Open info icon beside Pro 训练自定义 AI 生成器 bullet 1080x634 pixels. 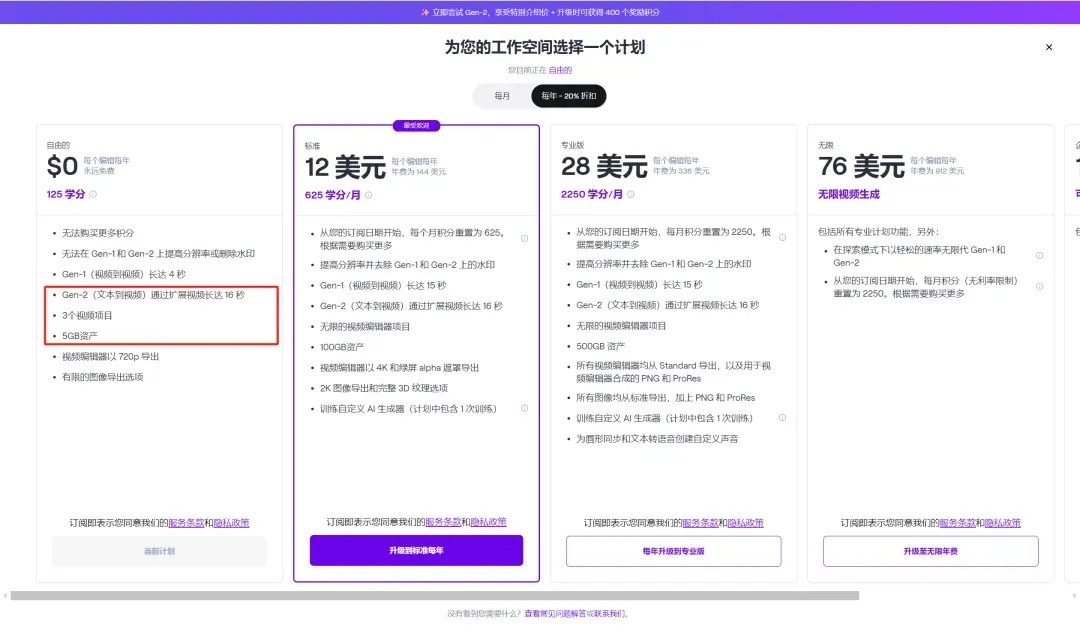tap(782, 418)
